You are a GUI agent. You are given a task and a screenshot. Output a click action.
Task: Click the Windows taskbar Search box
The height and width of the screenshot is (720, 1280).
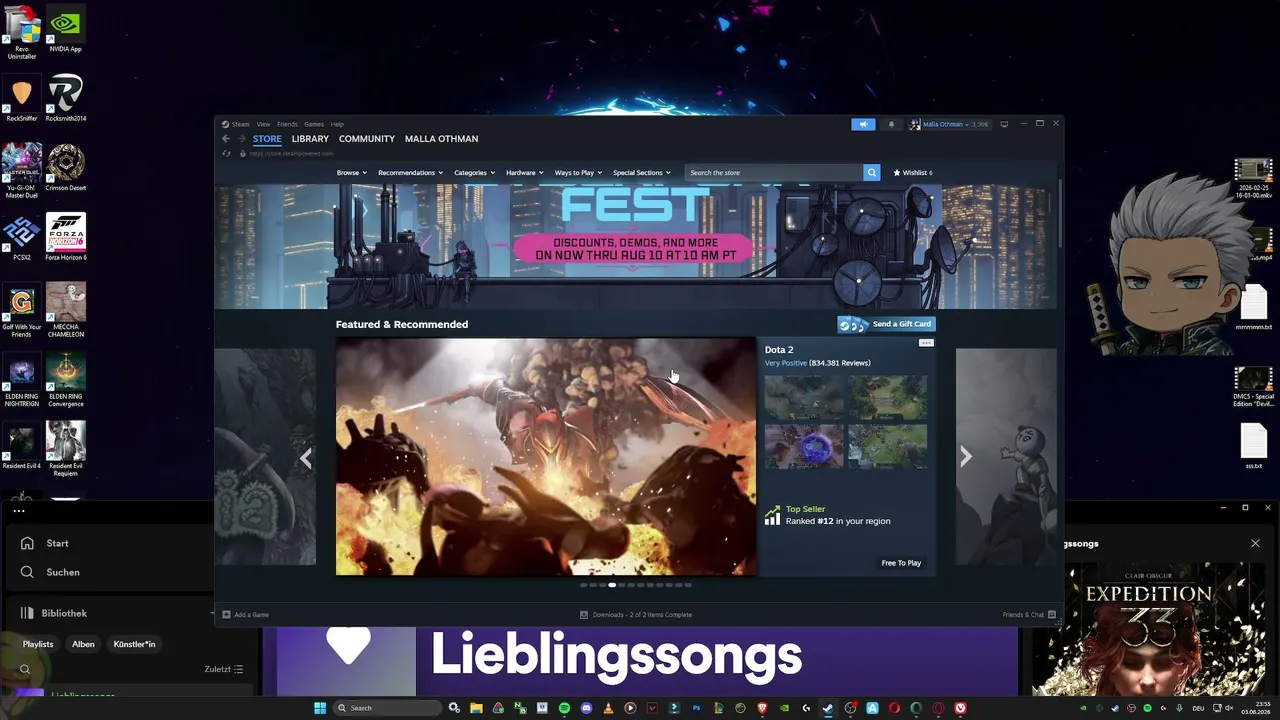coord(388,708)
